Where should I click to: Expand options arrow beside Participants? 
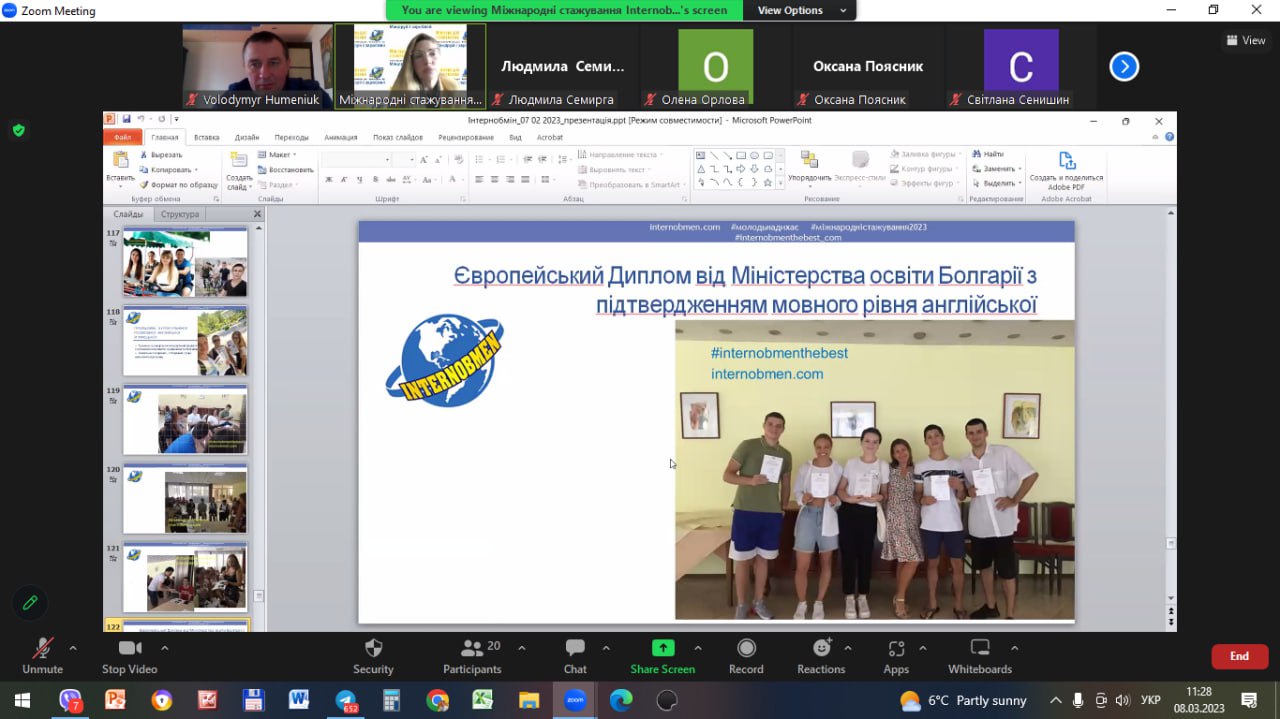click(x=521, y=648)
